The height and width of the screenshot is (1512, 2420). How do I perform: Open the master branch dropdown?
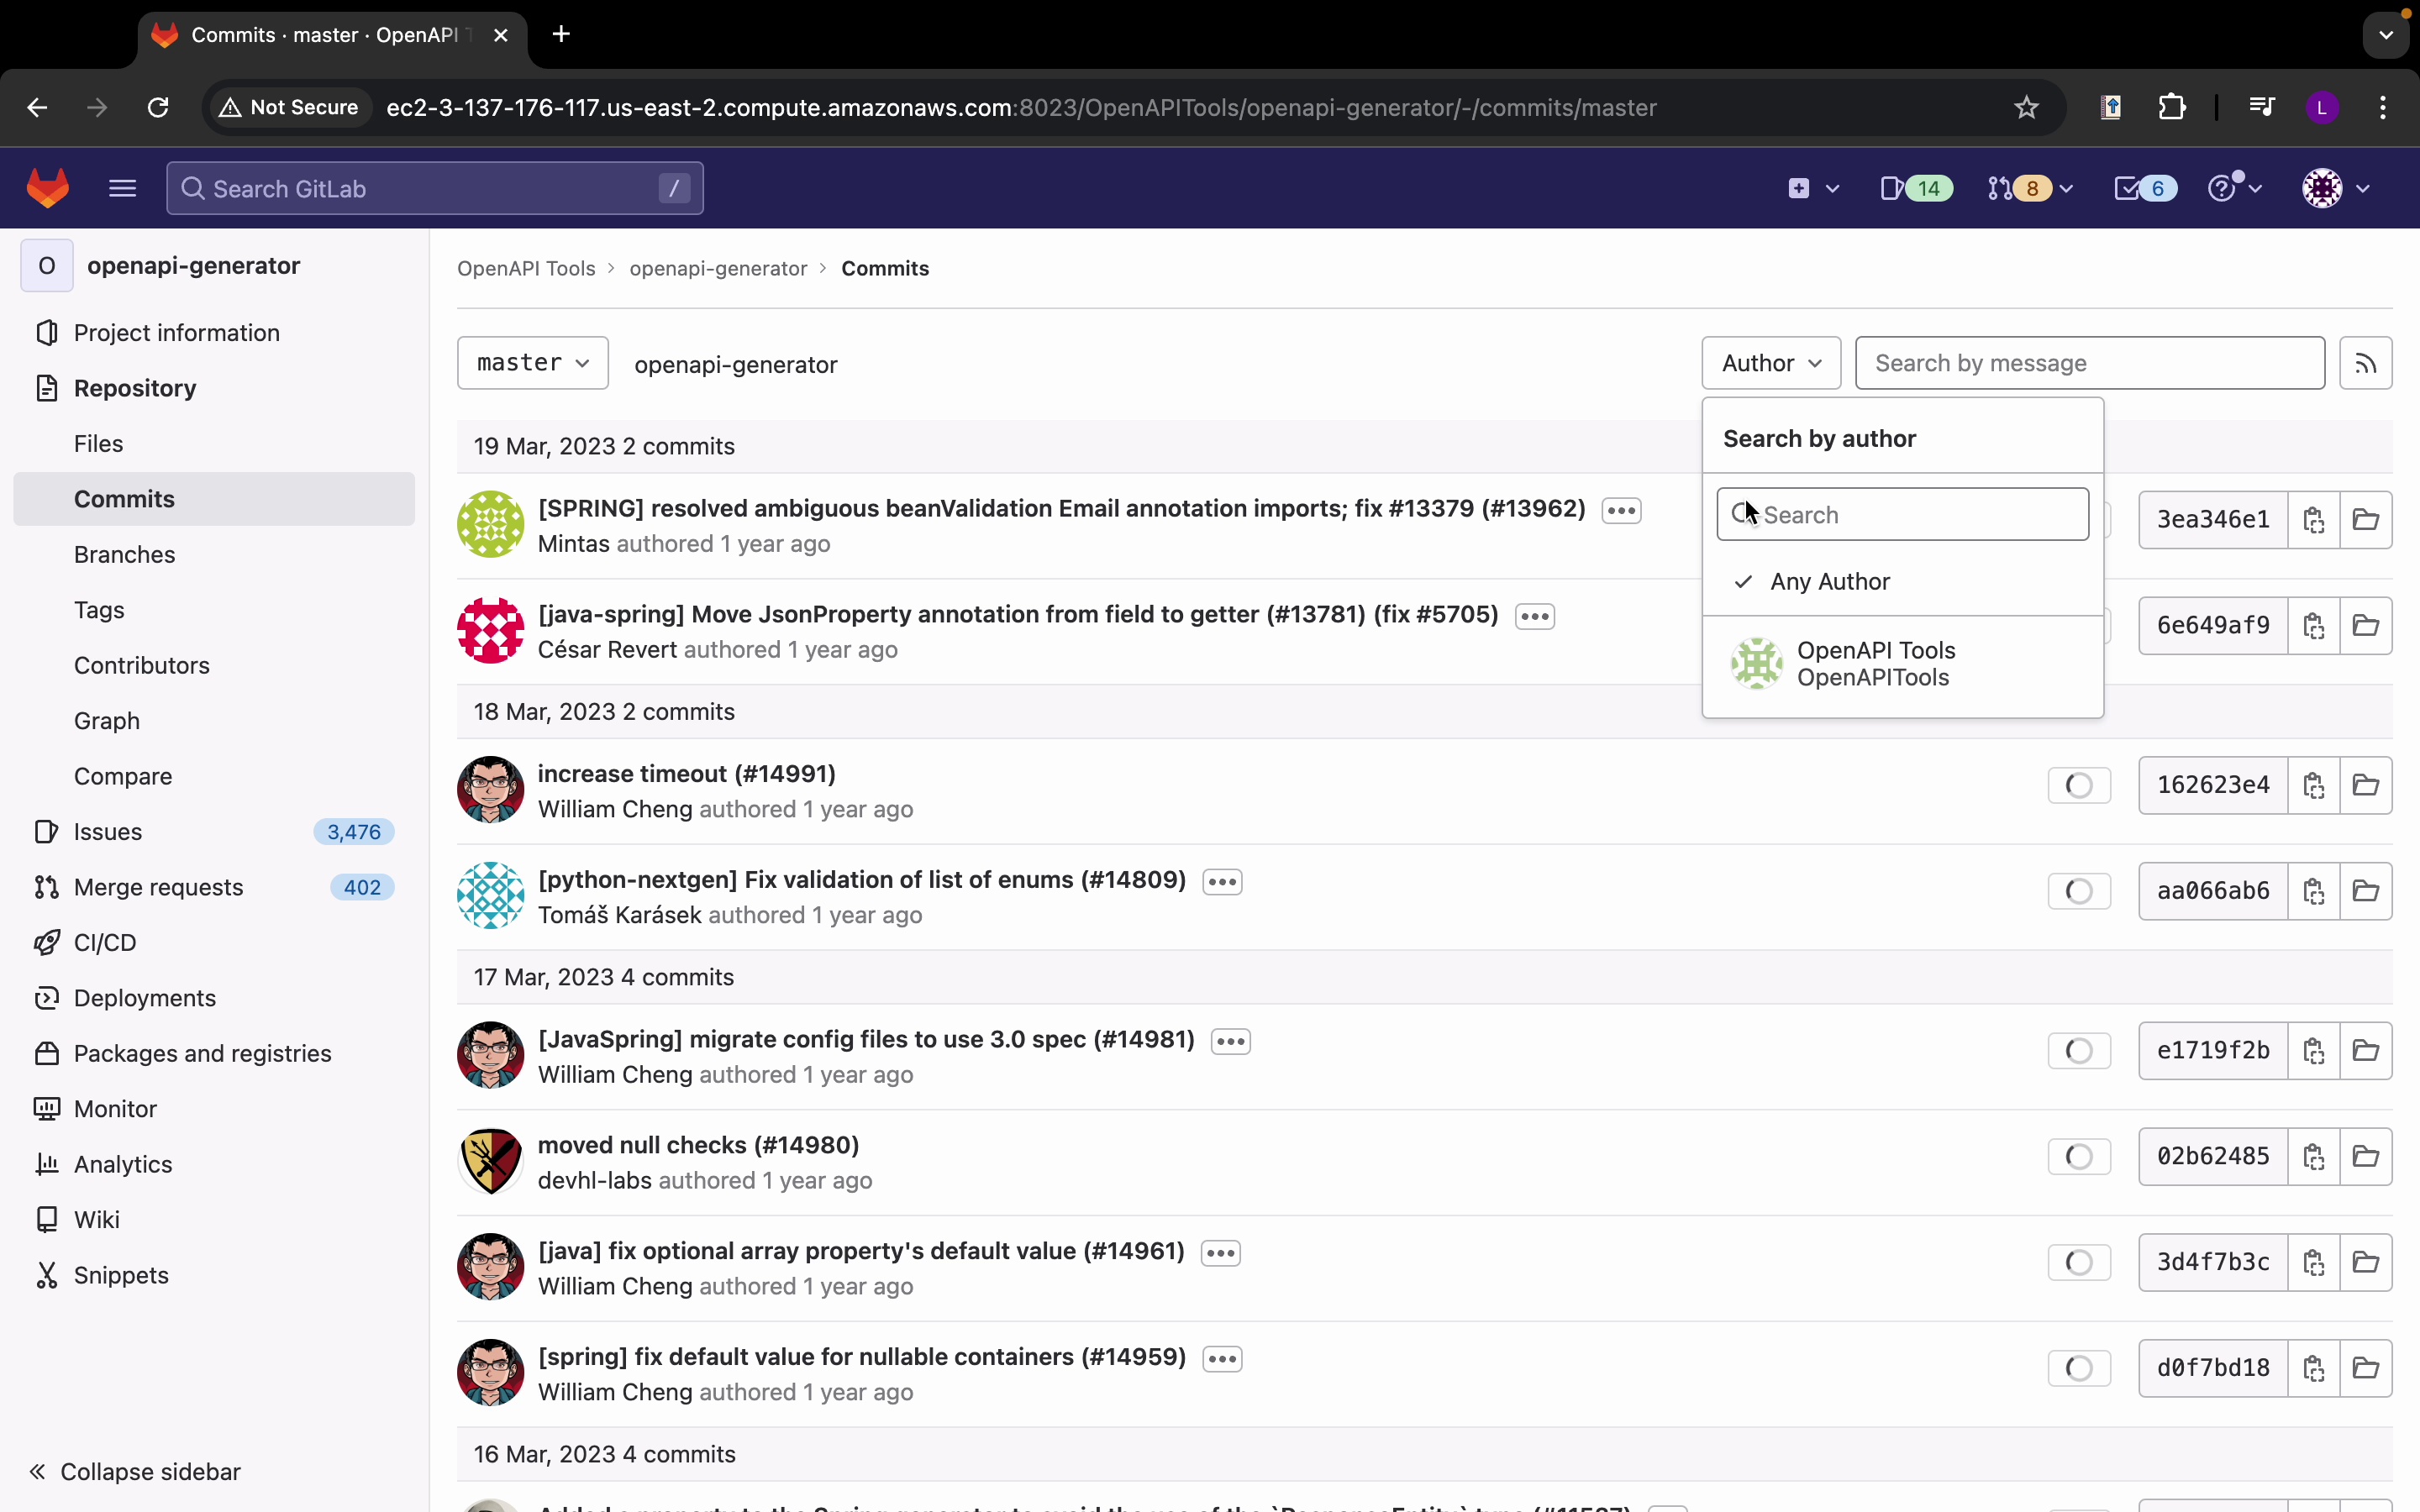[532, 363]
